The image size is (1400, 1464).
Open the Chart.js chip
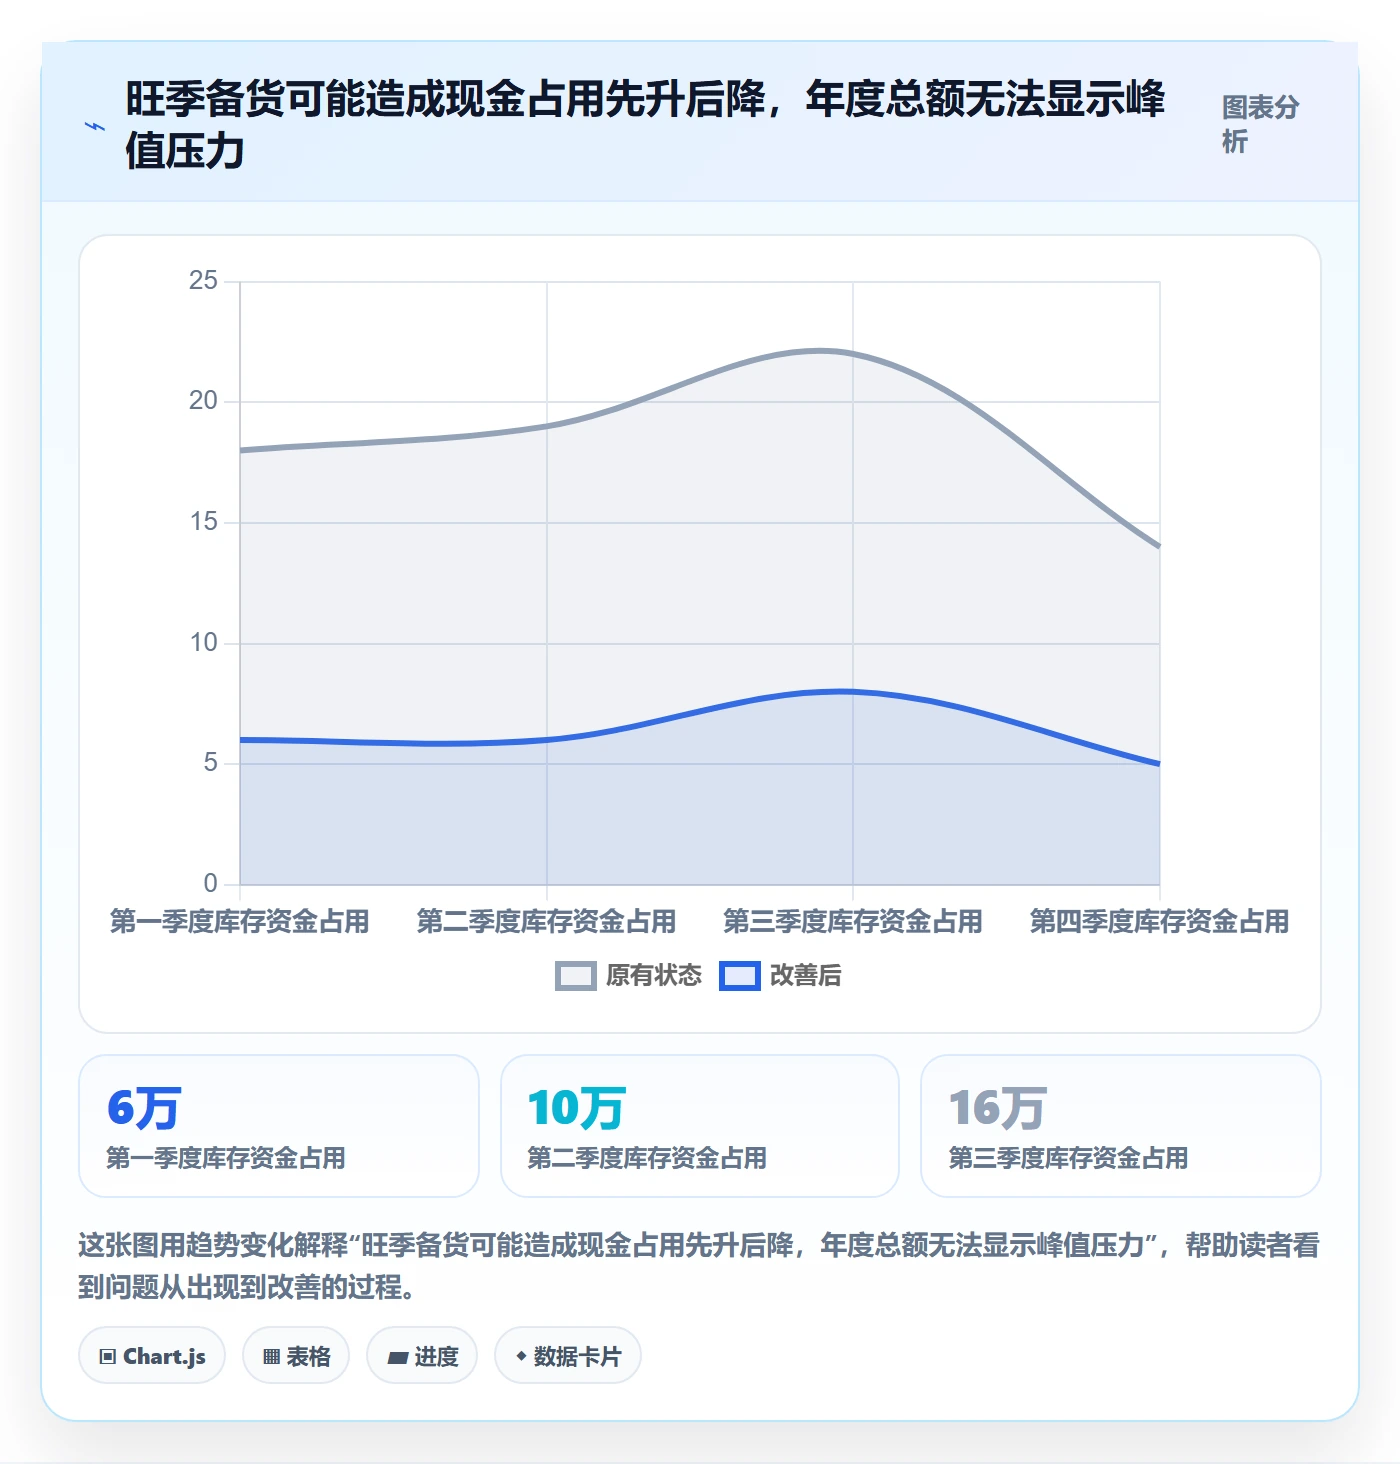(152, 1356)
